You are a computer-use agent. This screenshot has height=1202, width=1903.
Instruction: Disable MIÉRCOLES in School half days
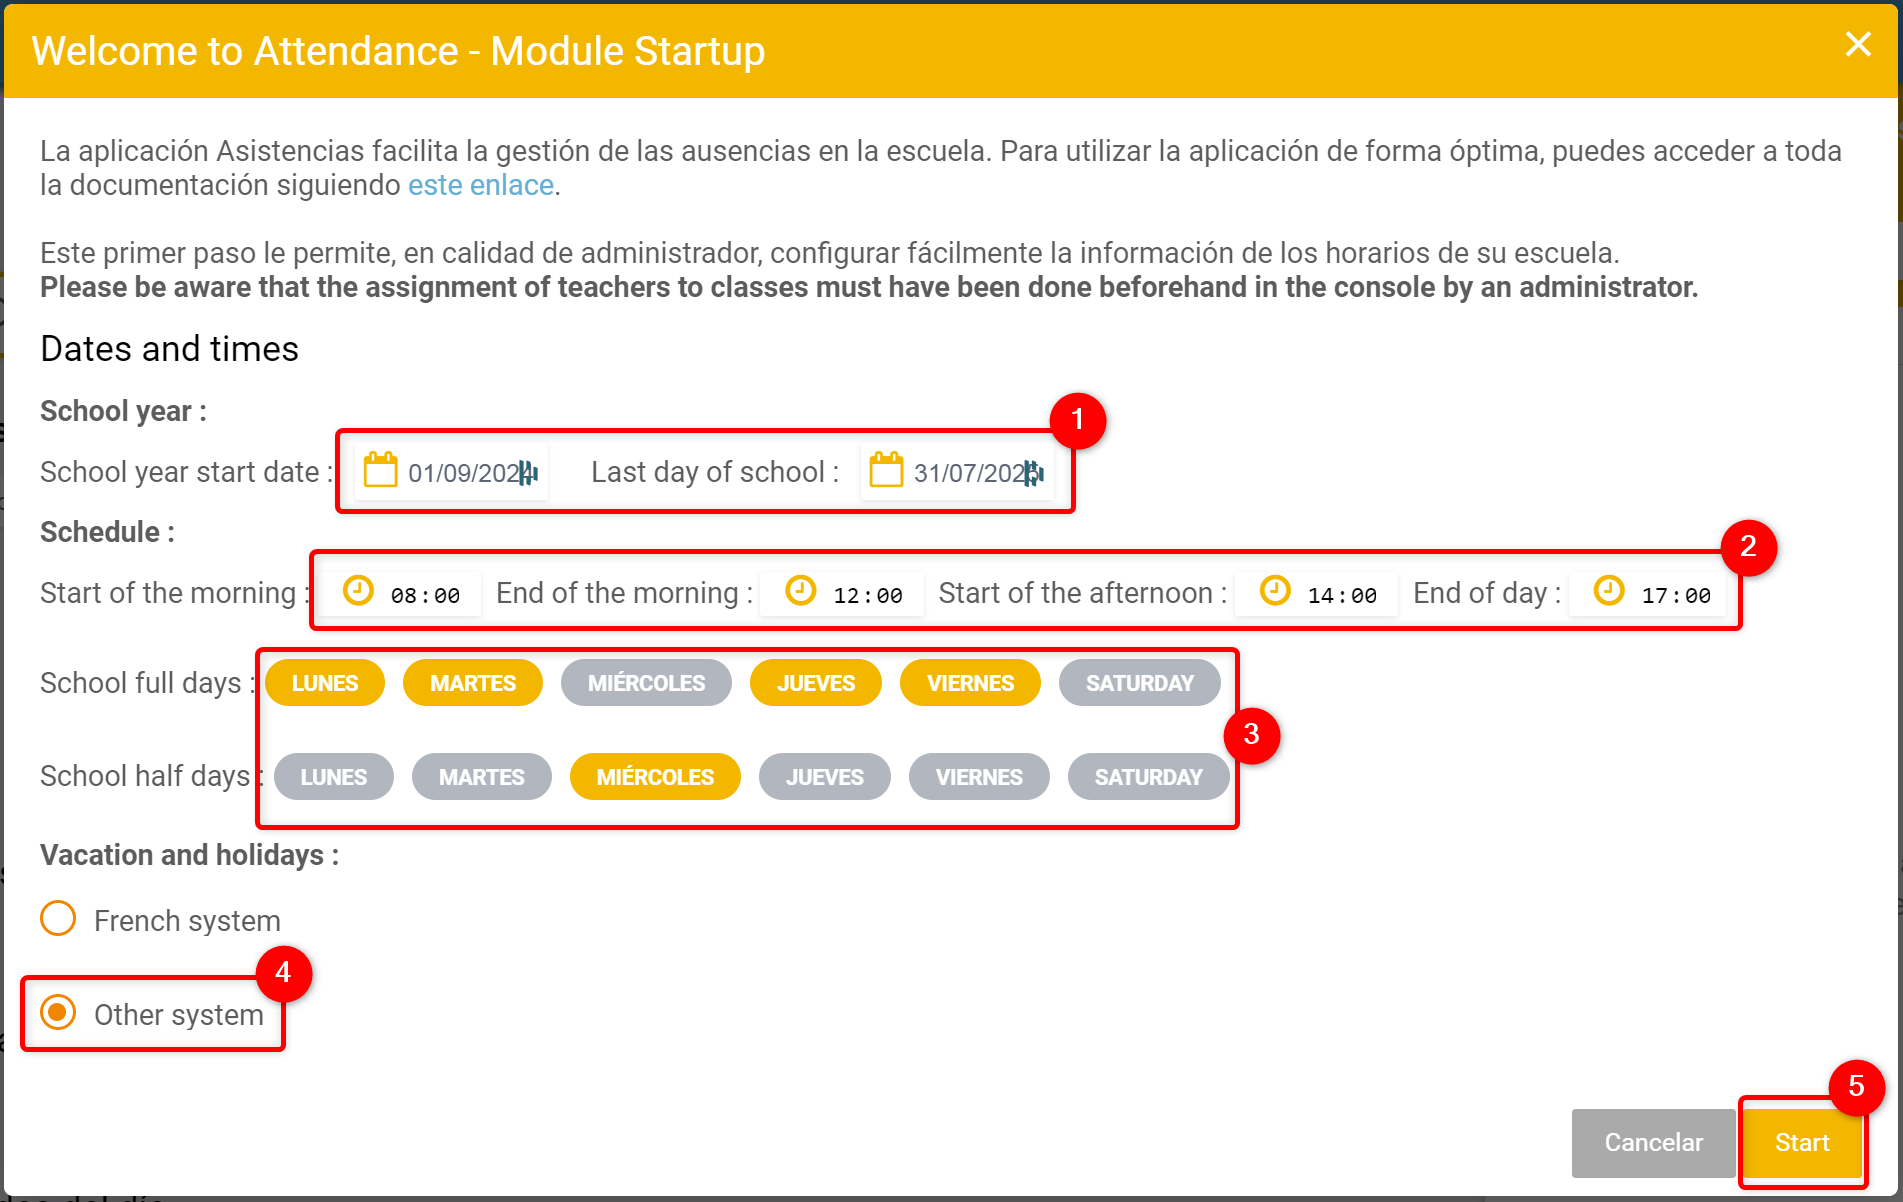click(x=655, y=777)
